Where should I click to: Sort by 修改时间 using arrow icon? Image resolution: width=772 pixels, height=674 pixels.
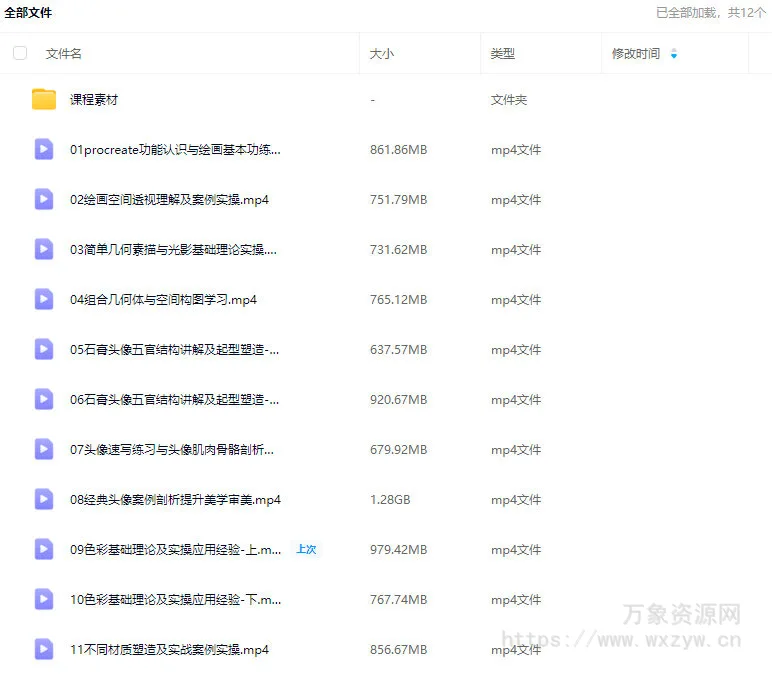(674, 54)
